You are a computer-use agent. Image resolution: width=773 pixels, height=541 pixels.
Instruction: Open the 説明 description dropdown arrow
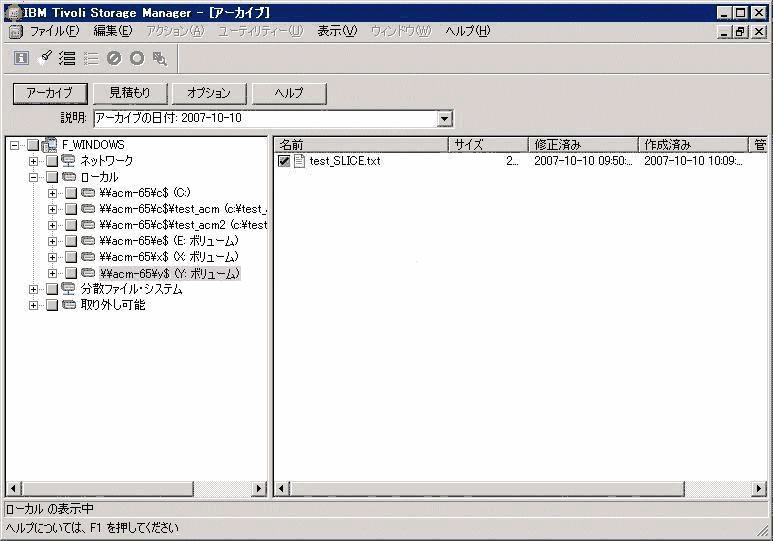[x=444, y=118]
